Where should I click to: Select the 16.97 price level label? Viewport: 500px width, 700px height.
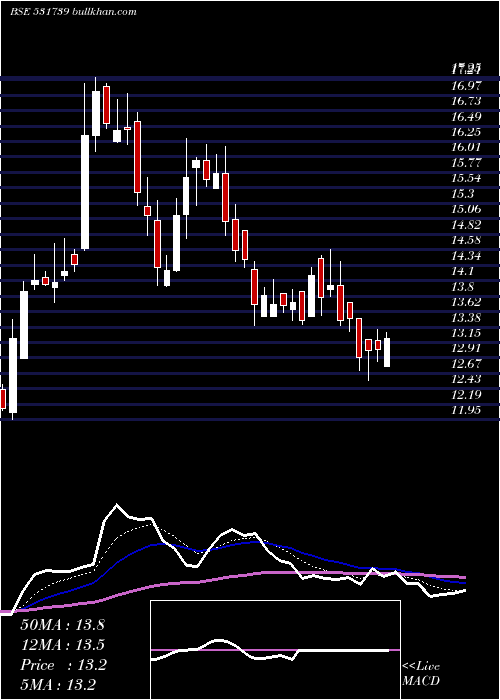coord(467,86)
